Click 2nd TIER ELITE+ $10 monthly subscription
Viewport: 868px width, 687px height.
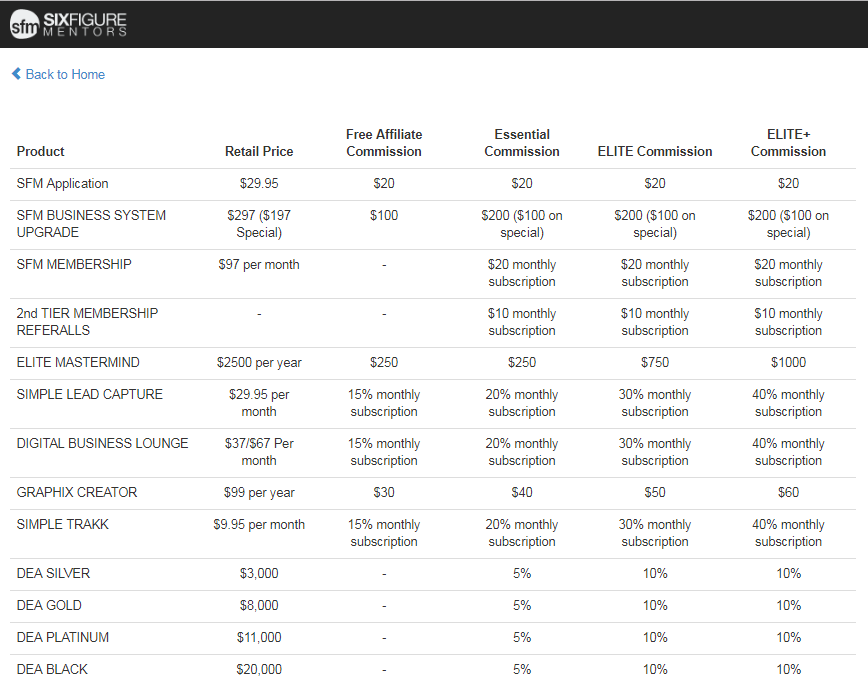(788, 322)
